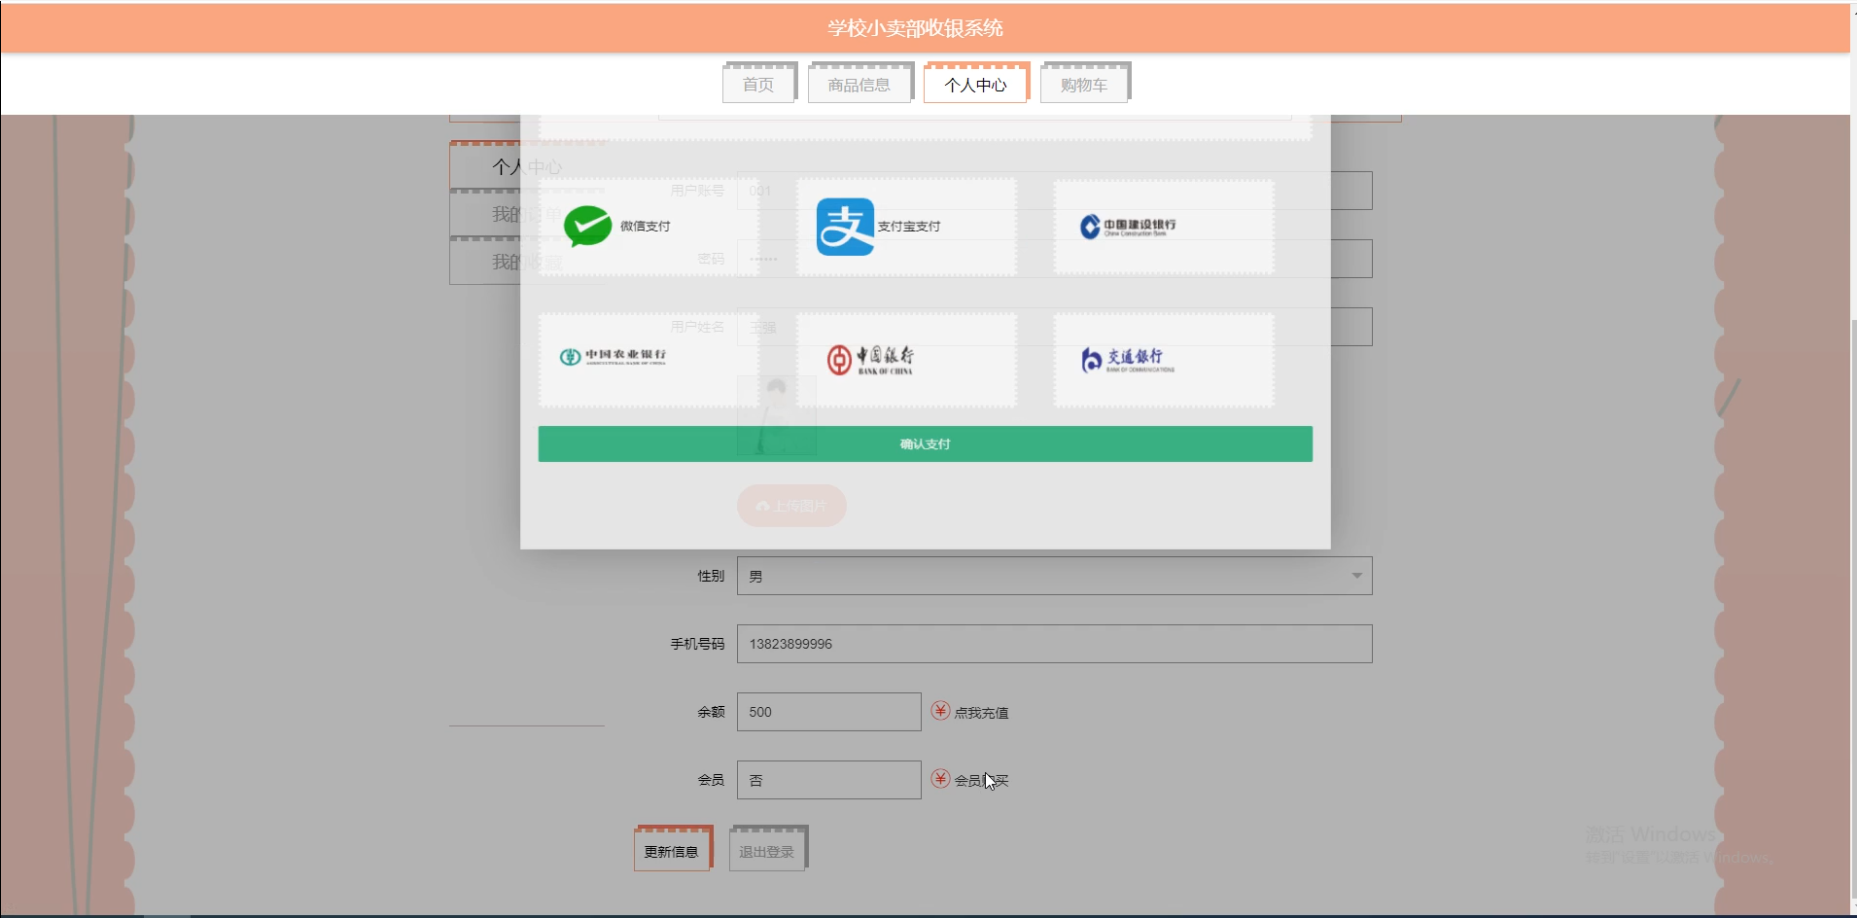Open the 商品信息 products tab
The width and height of the screenshot is (1857, 918).
click(x=859, y=84)
